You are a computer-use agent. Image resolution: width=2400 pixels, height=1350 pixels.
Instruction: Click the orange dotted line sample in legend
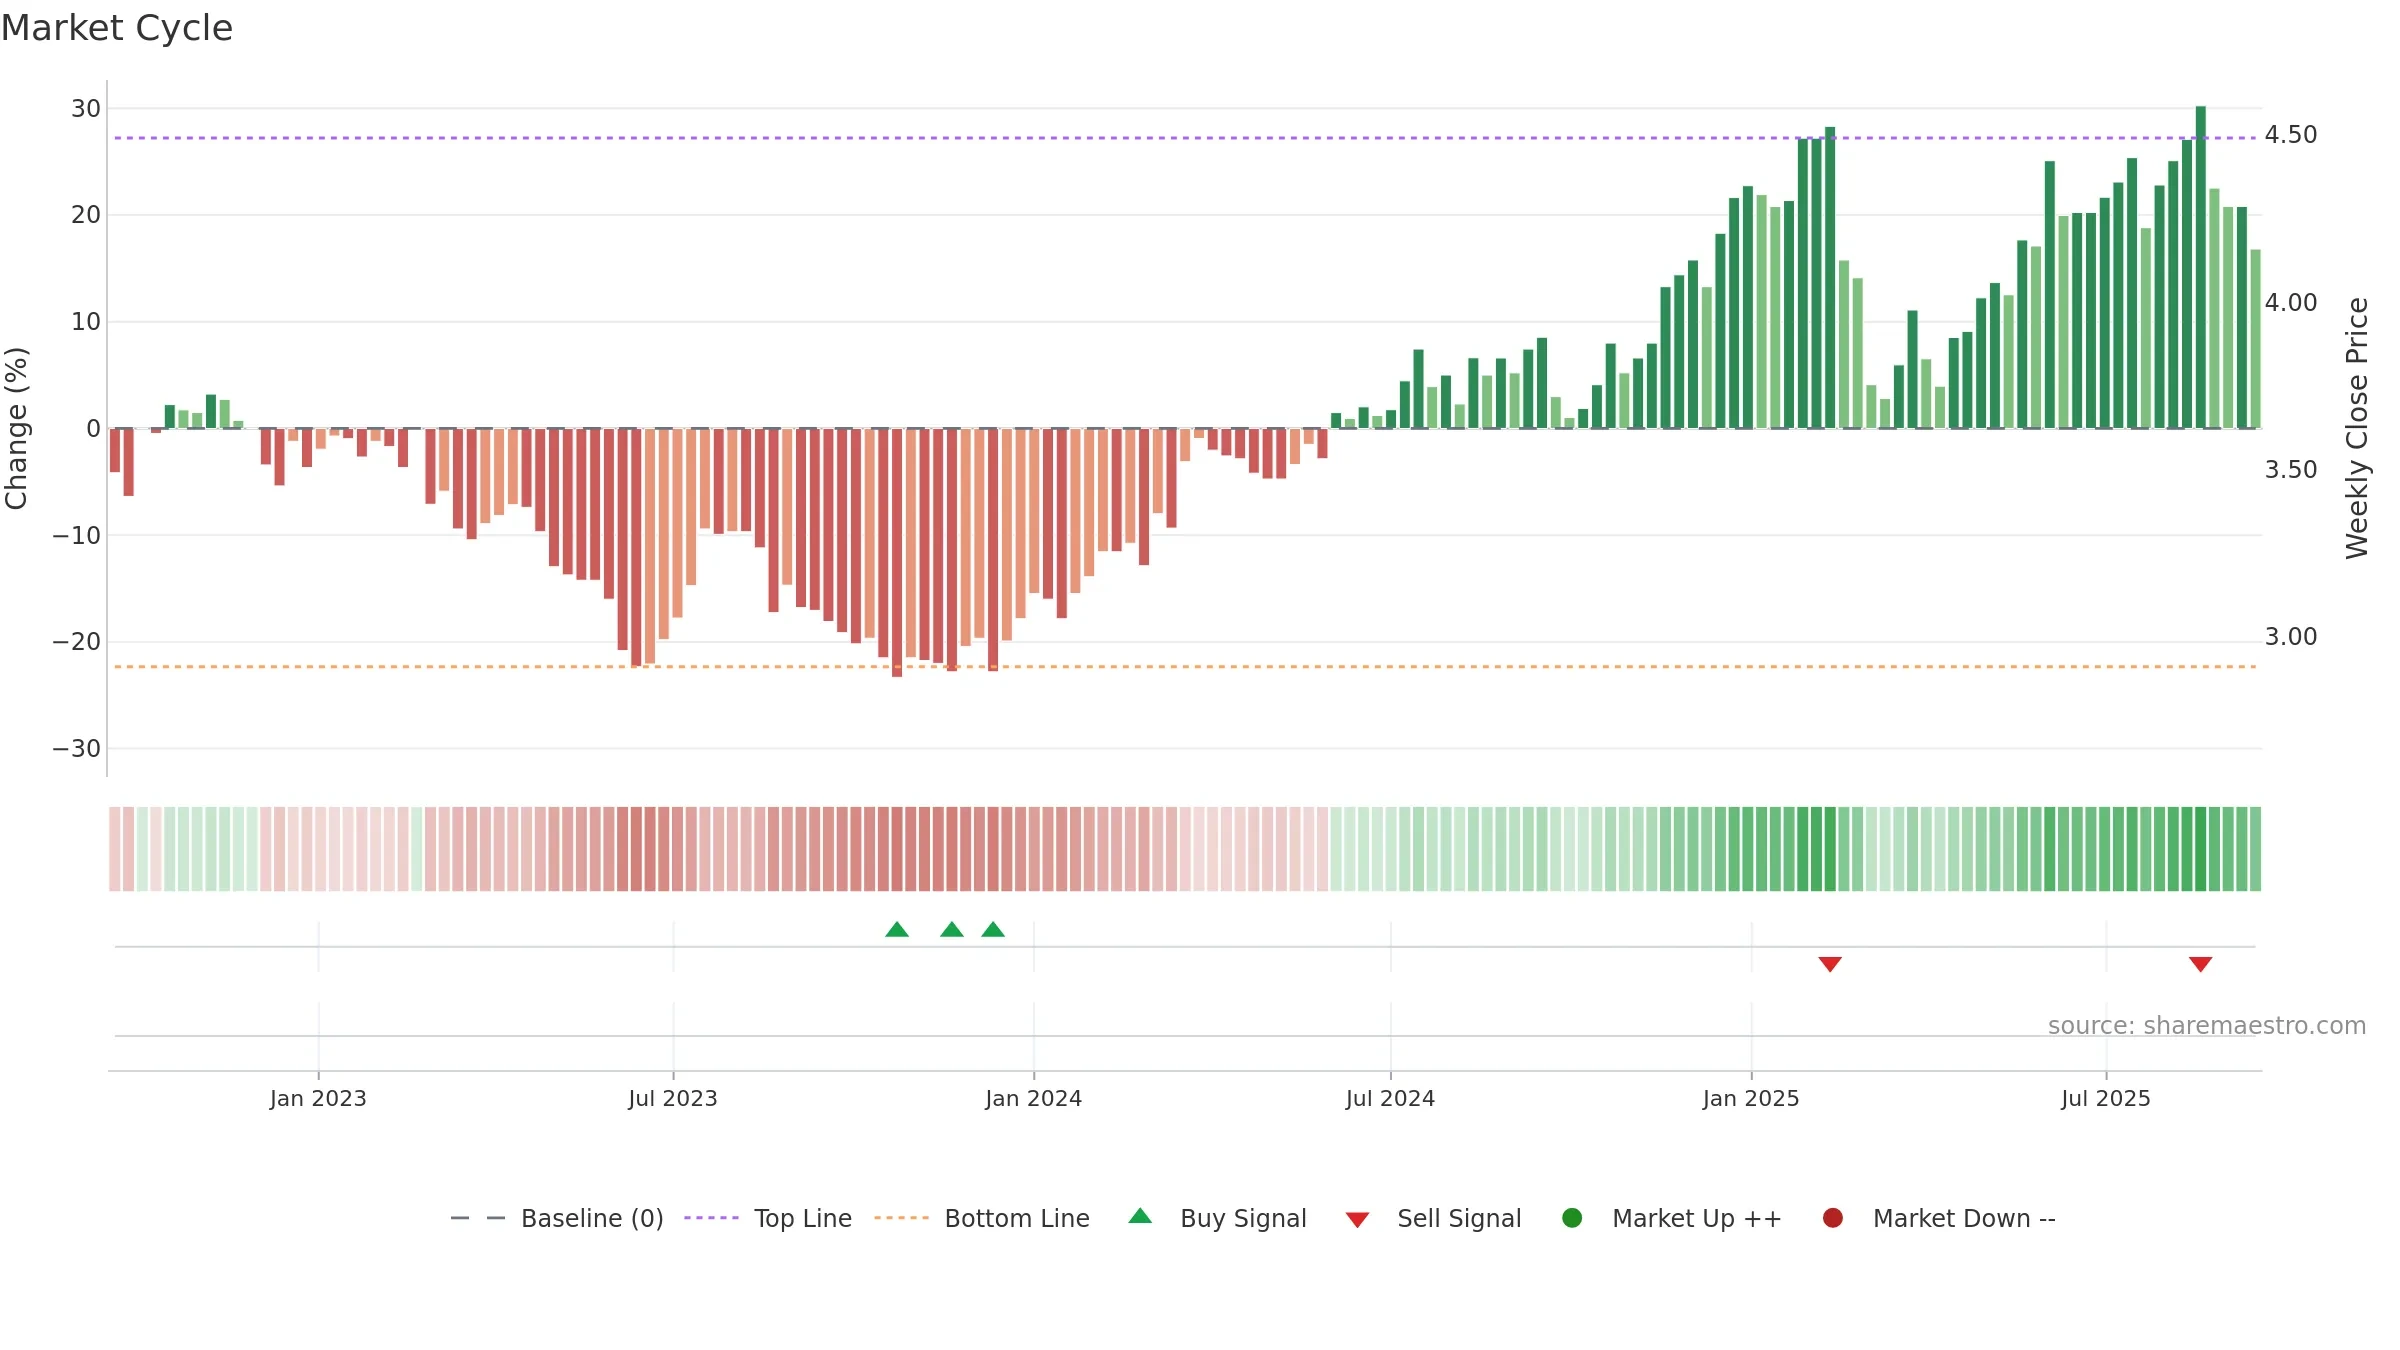click(901, 1218)
